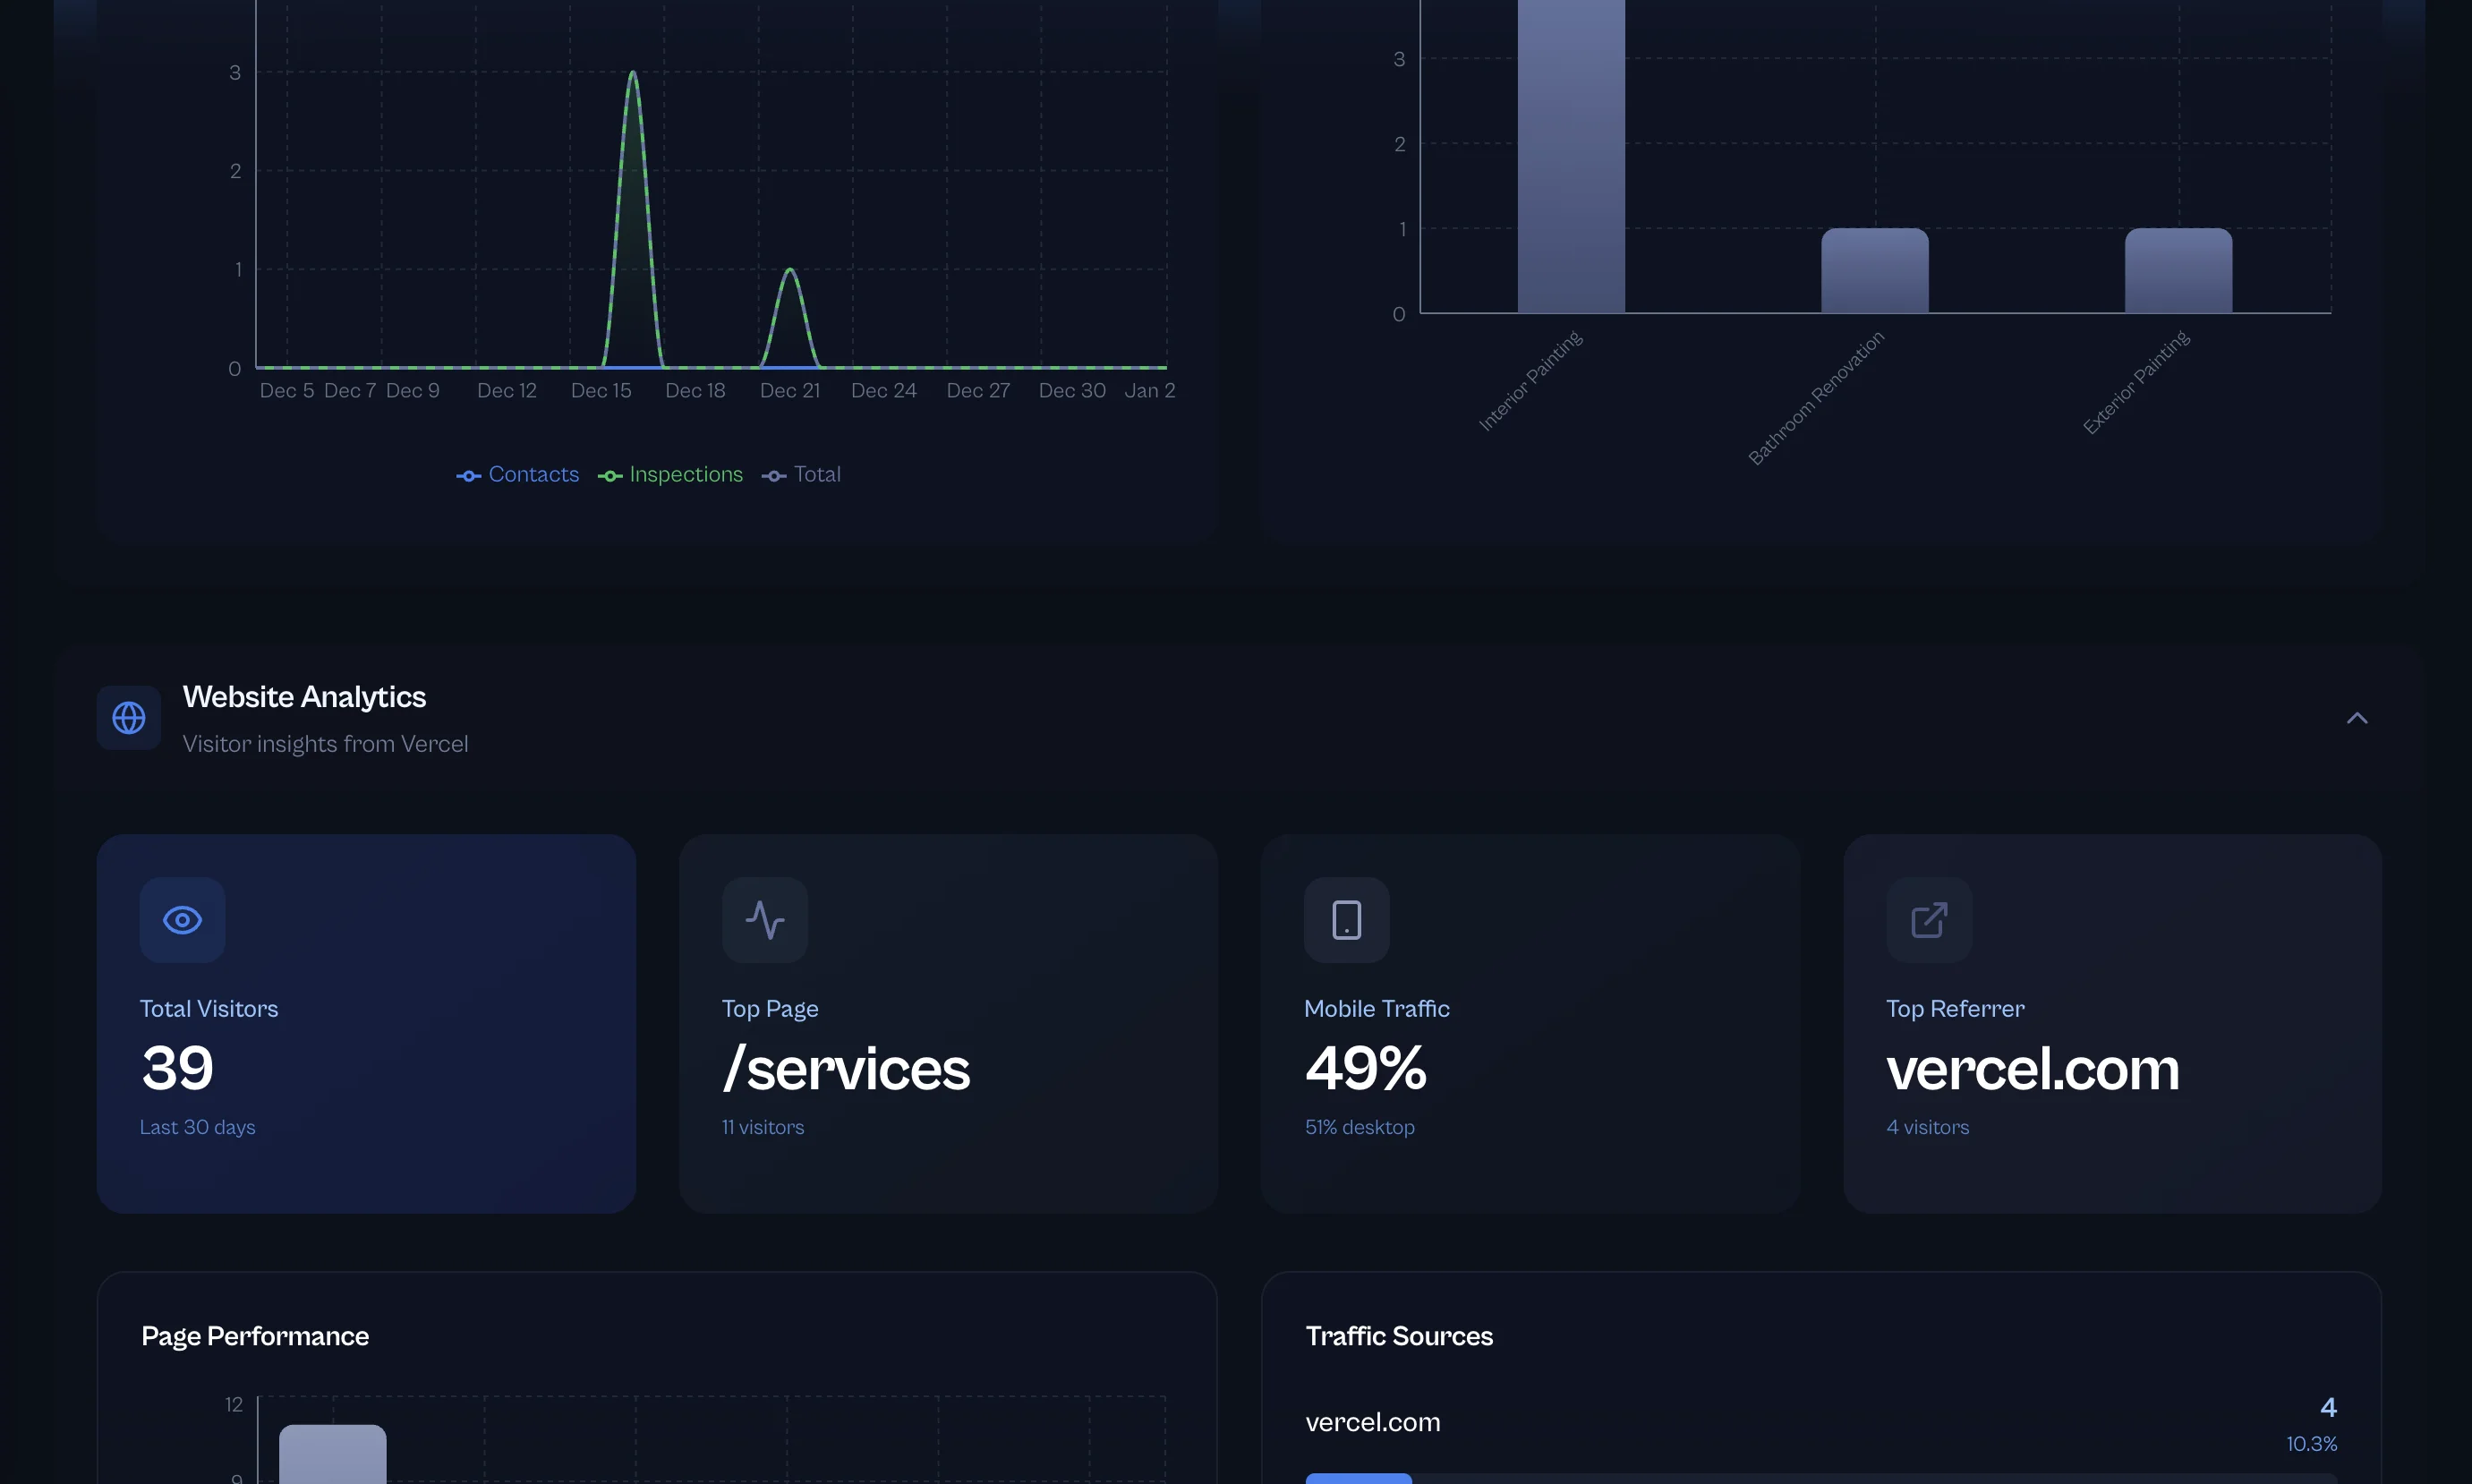Click the activity pulse icon on Top Page card
This screenshot has width=2472, height=1484.
[764, 920]
